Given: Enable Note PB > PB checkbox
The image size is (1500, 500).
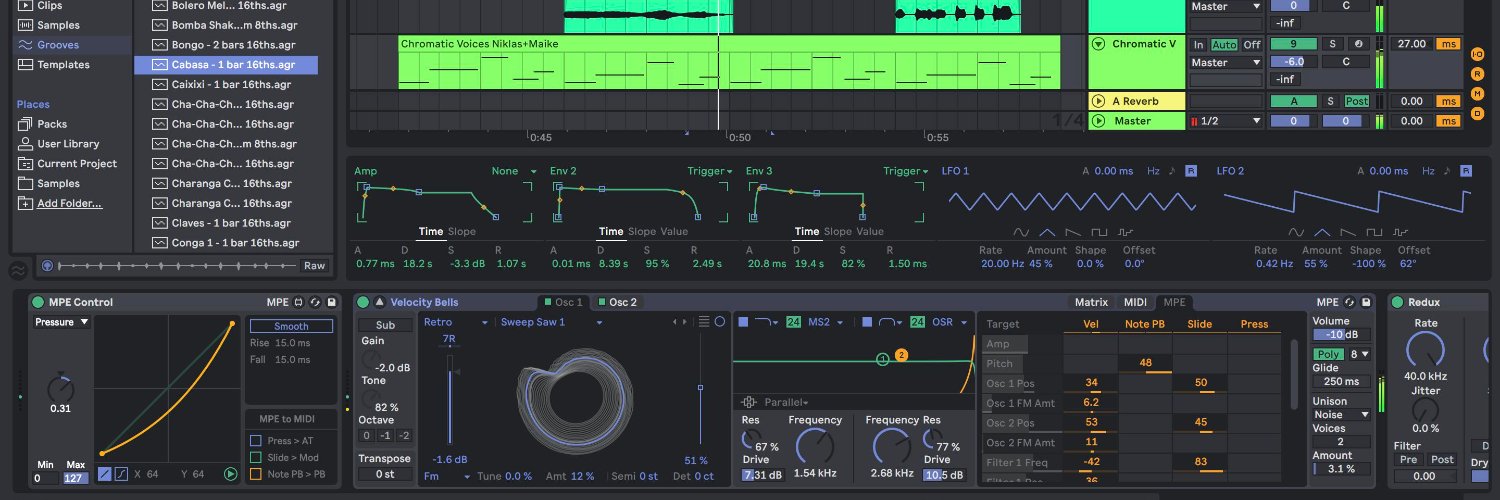Looking at the screenshot, I should coord(256,474).
